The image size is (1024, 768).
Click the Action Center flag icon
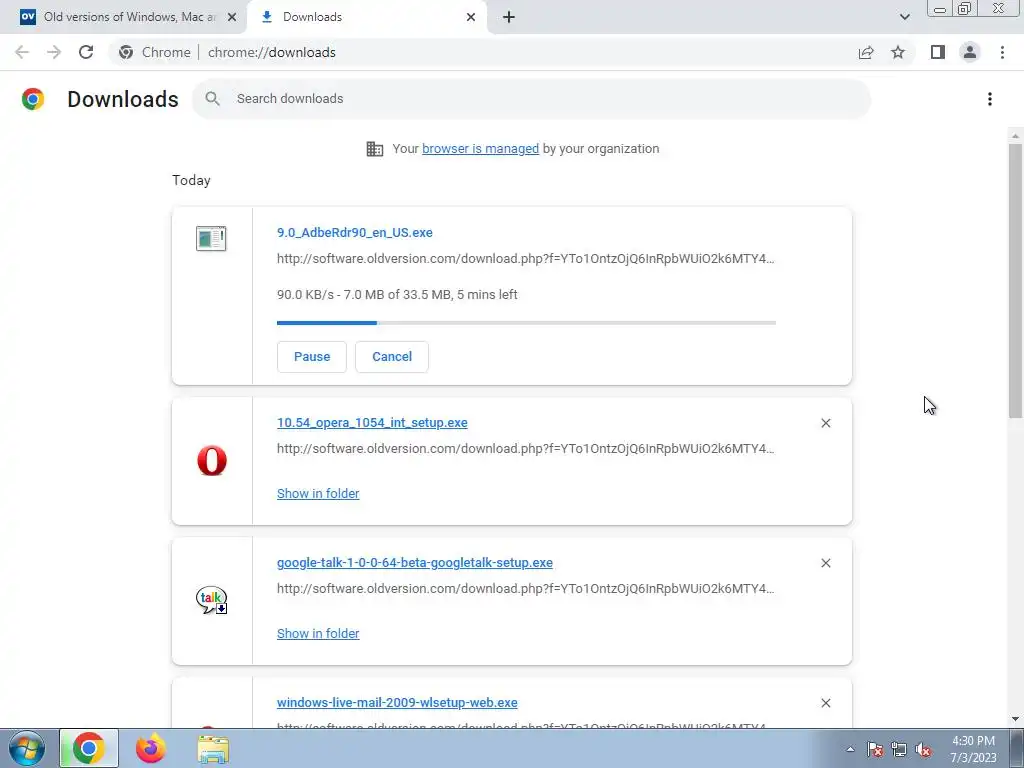click(x=874, y=749)
